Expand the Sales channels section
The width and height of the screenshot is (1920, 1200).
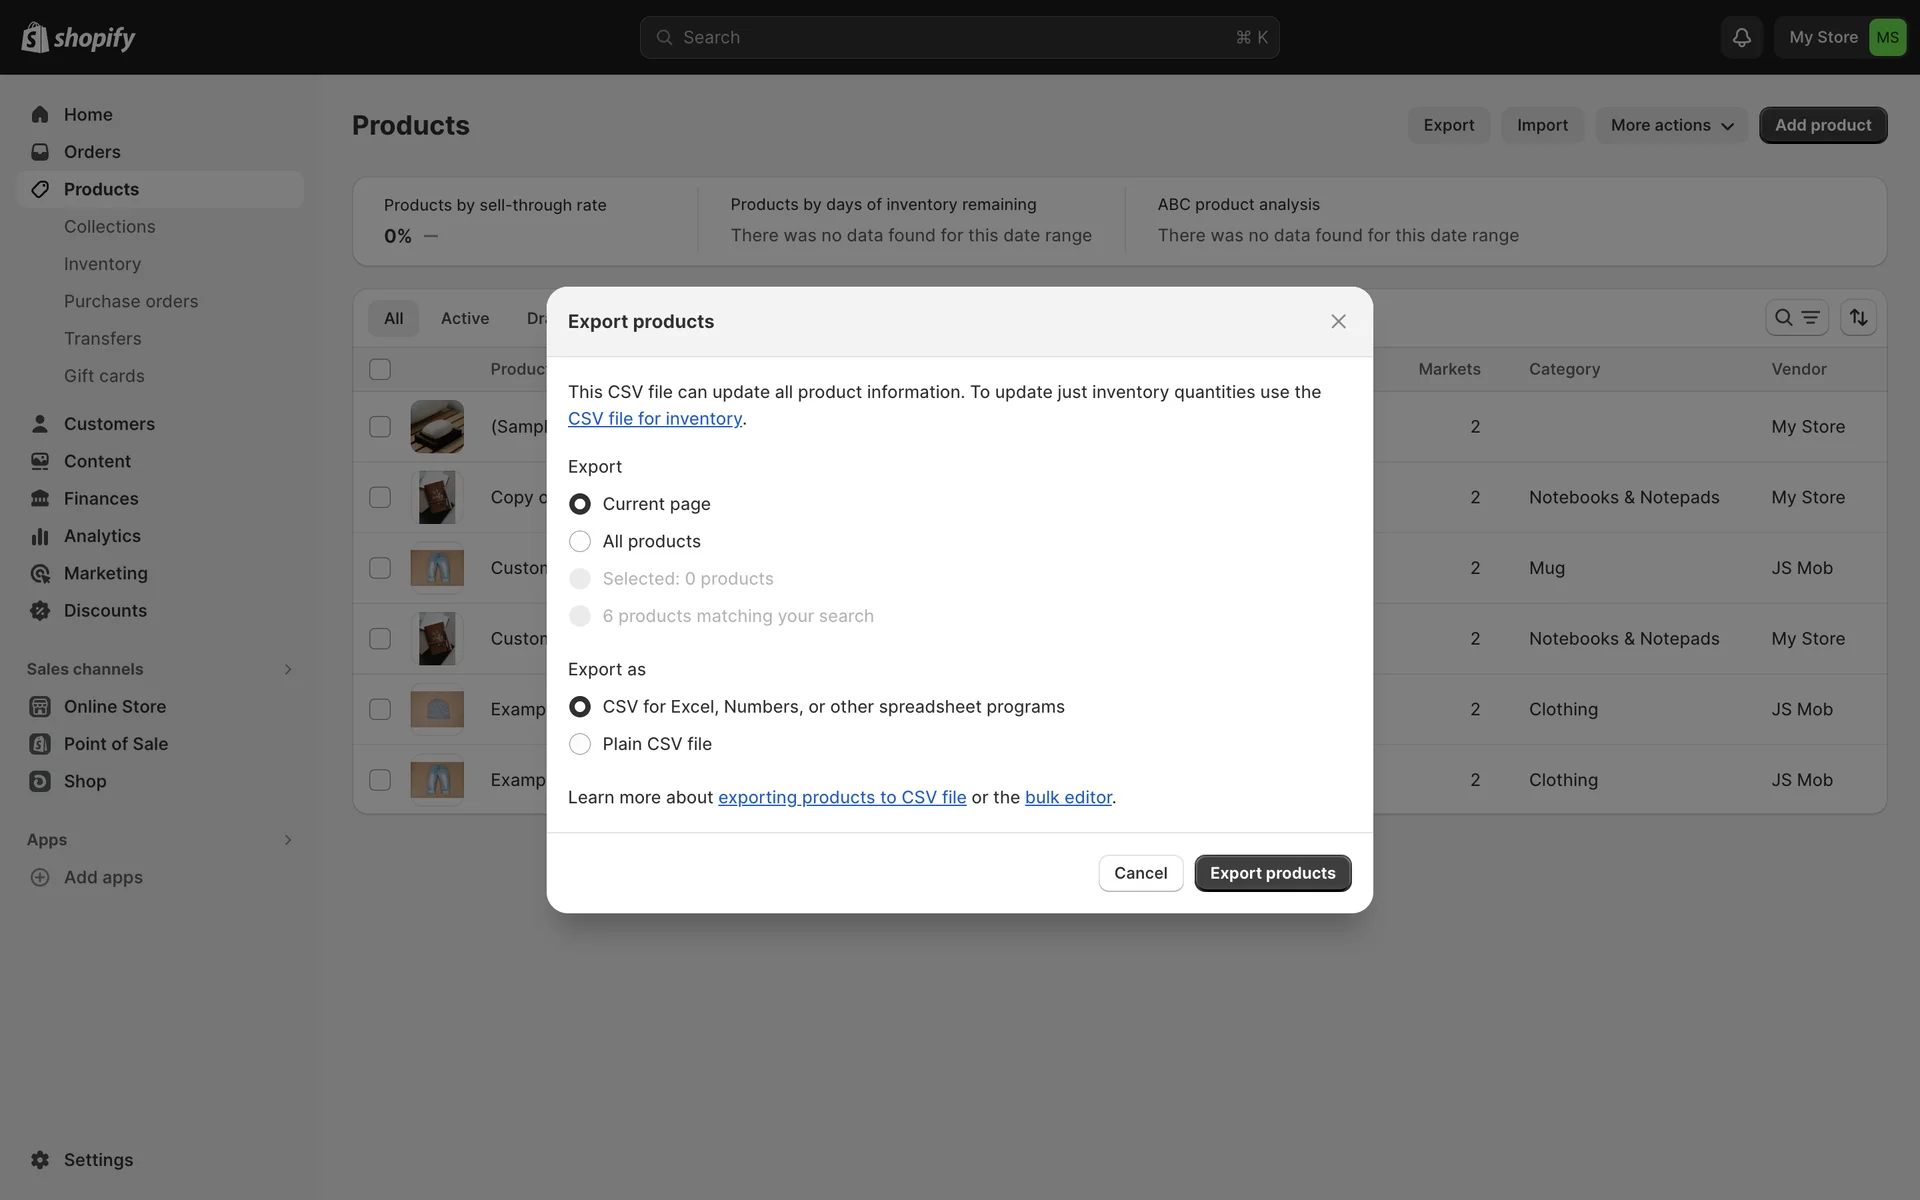click(288, 669)
